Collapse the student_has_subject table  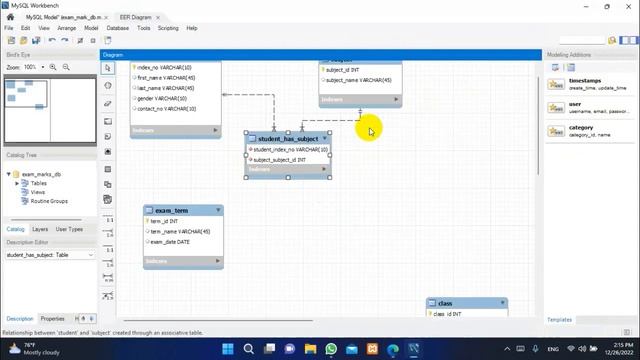tap(324, 138)
